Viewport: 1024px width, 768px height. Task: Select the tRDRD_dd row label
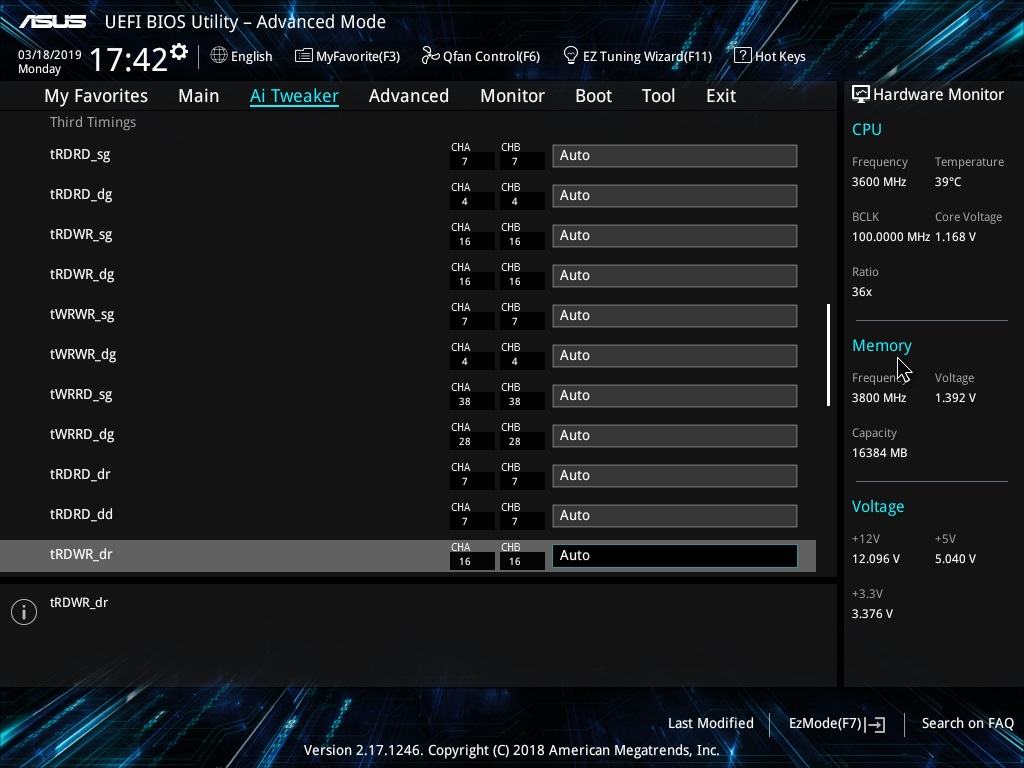(81, 514)
